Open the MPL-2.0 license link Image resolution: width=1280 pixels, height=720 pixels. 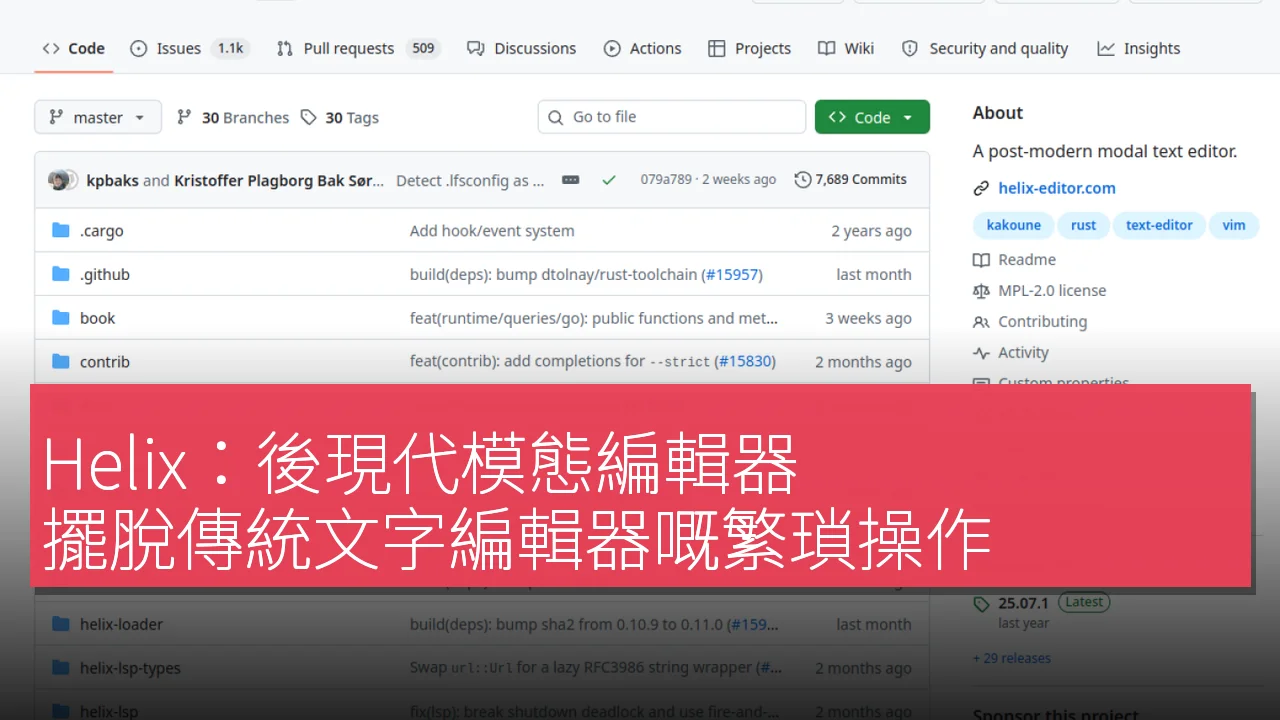[x=1052, y=291]
